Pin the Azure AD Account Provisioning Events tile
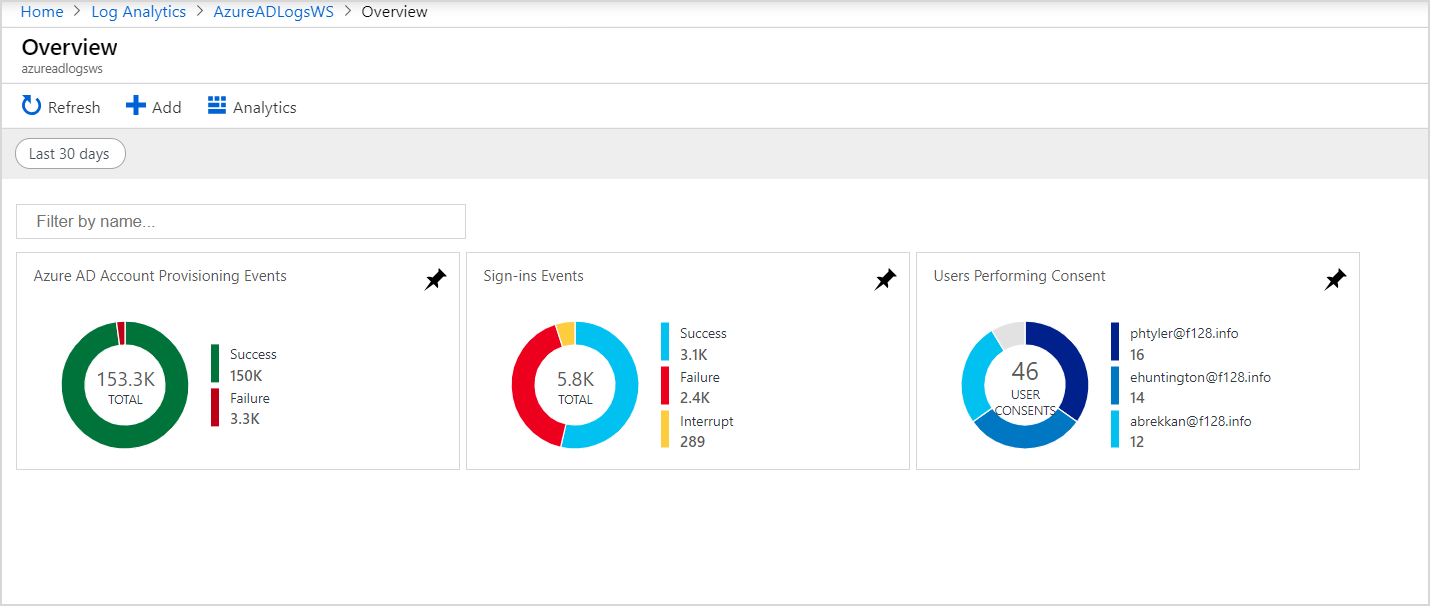The height and width of the screenshot is (606, 1430). (435, 280)
